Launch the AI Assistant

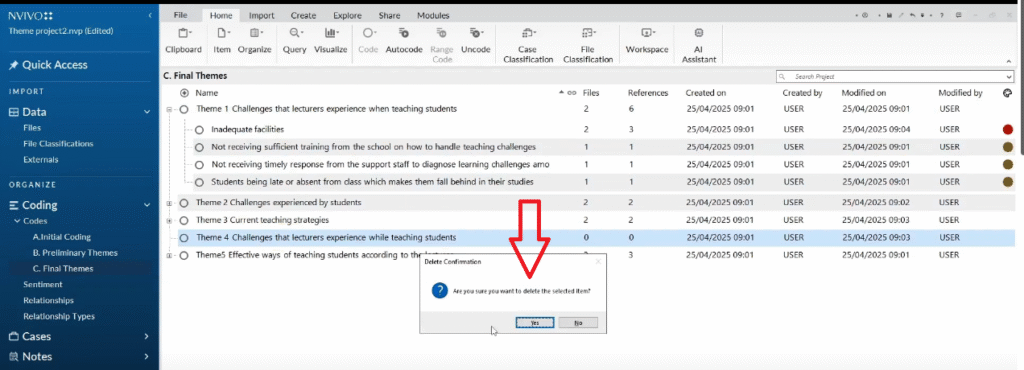click(x=699, y=45)
